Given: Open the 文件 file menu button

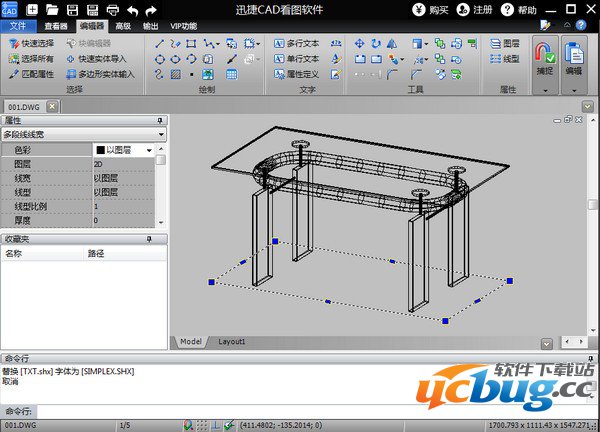Looking at the screenshot, I should coord(17,26).
